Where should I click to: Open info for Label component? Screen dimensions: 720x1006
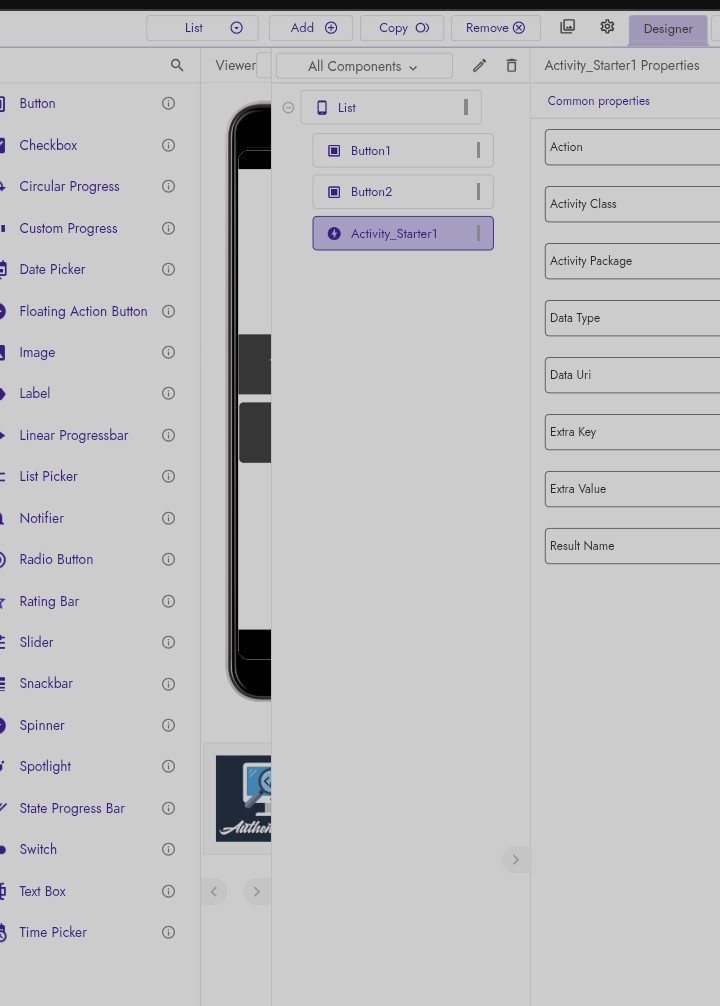(x=168, y=393)
